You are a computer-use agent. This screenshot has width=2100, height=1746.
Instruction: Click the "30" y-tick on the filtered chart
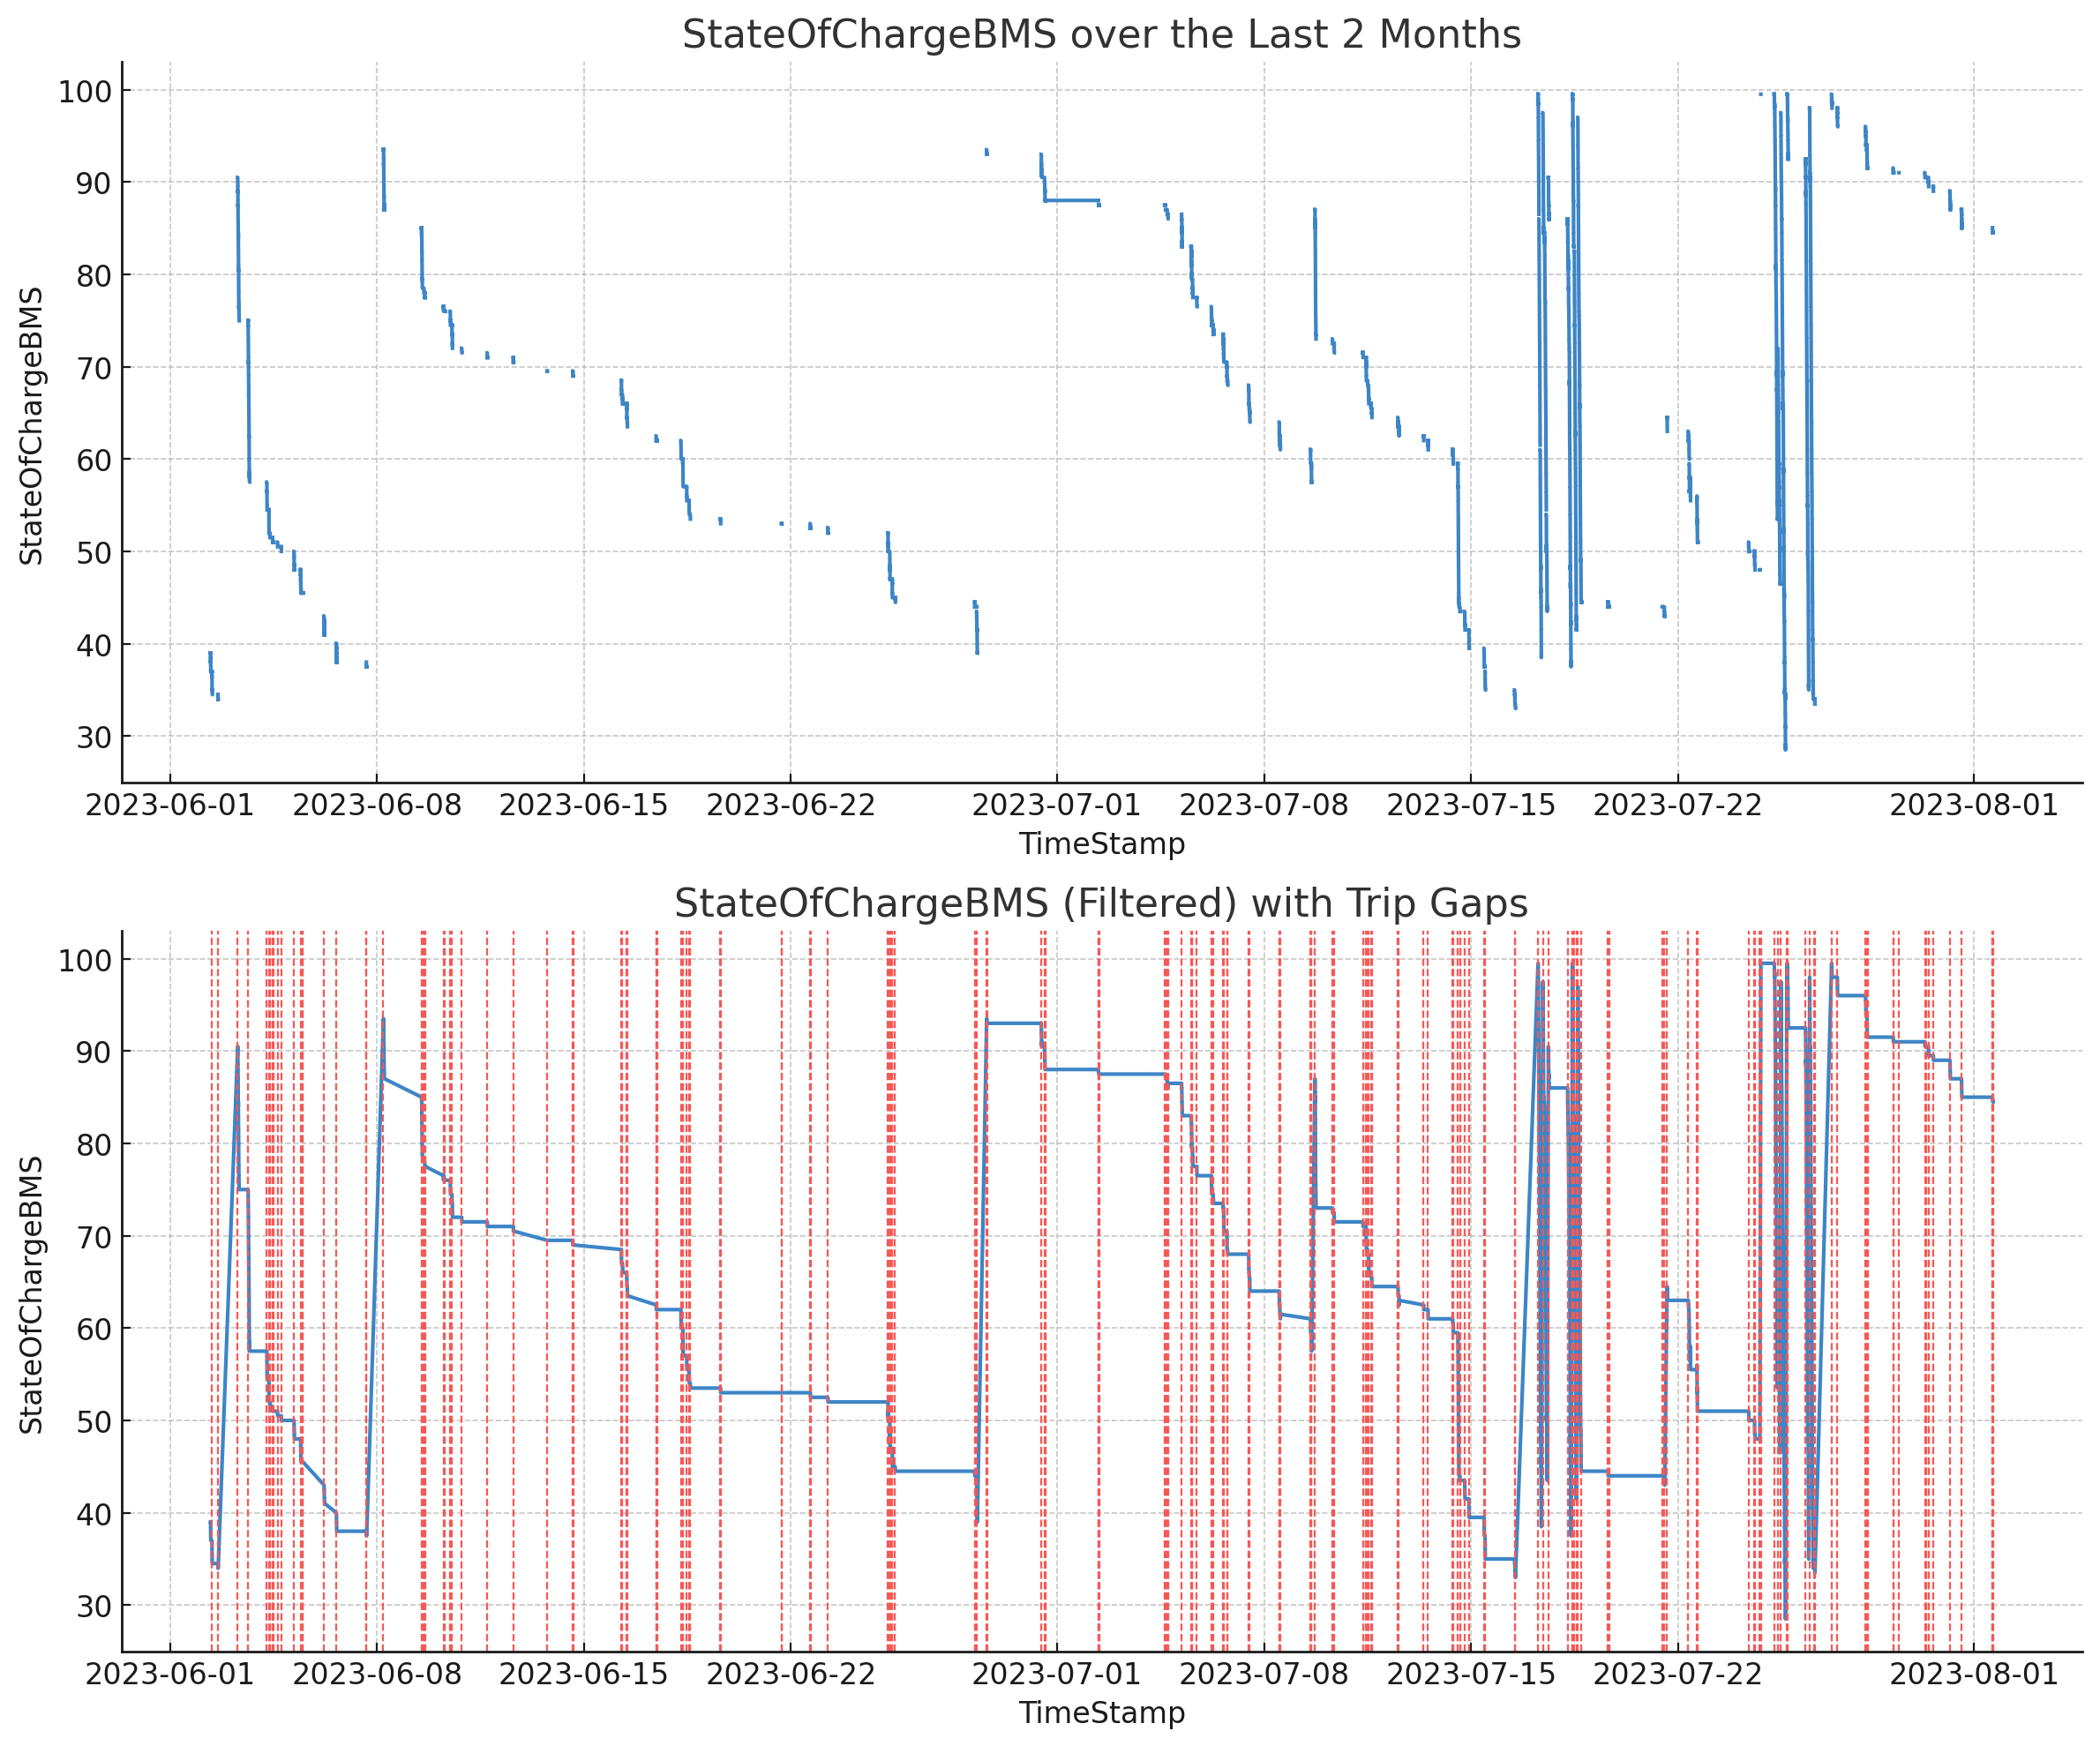94,1607
